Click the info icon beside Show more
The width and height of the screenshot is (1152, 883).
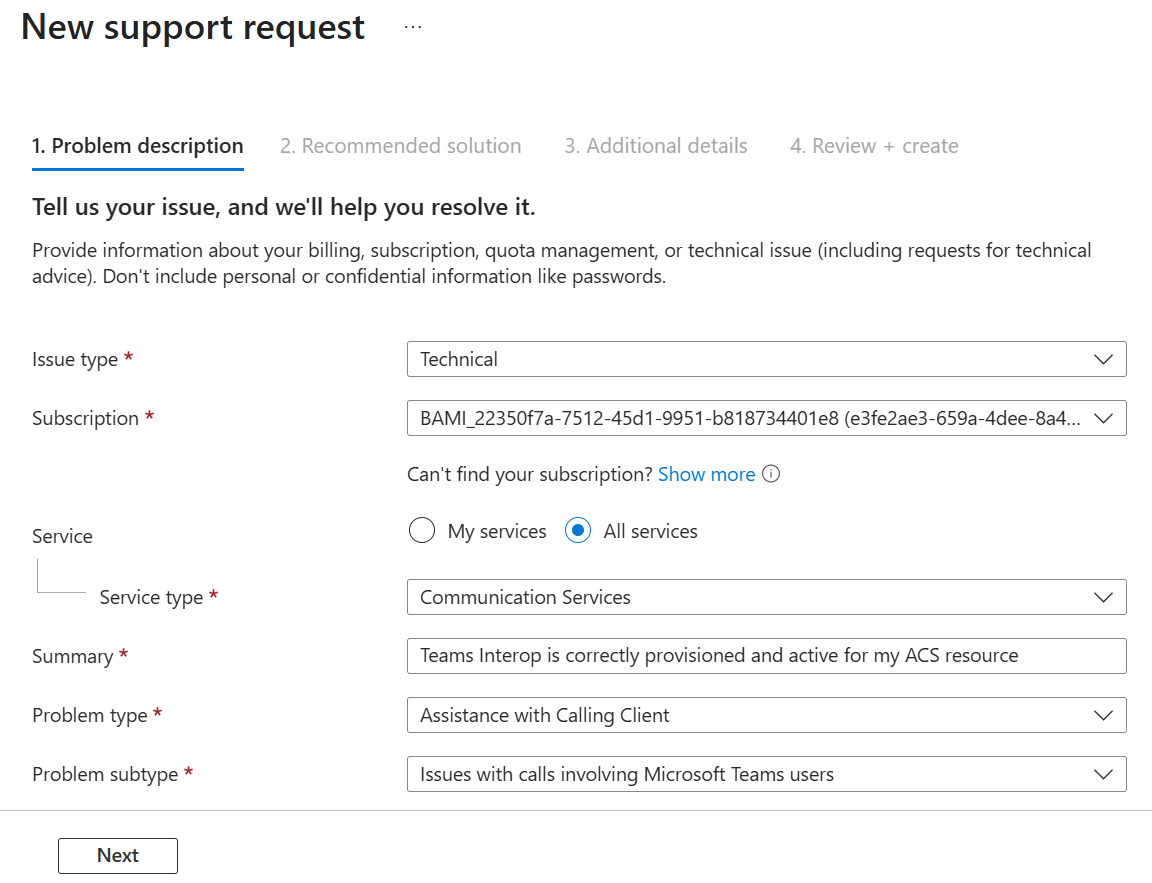(771, 473)
